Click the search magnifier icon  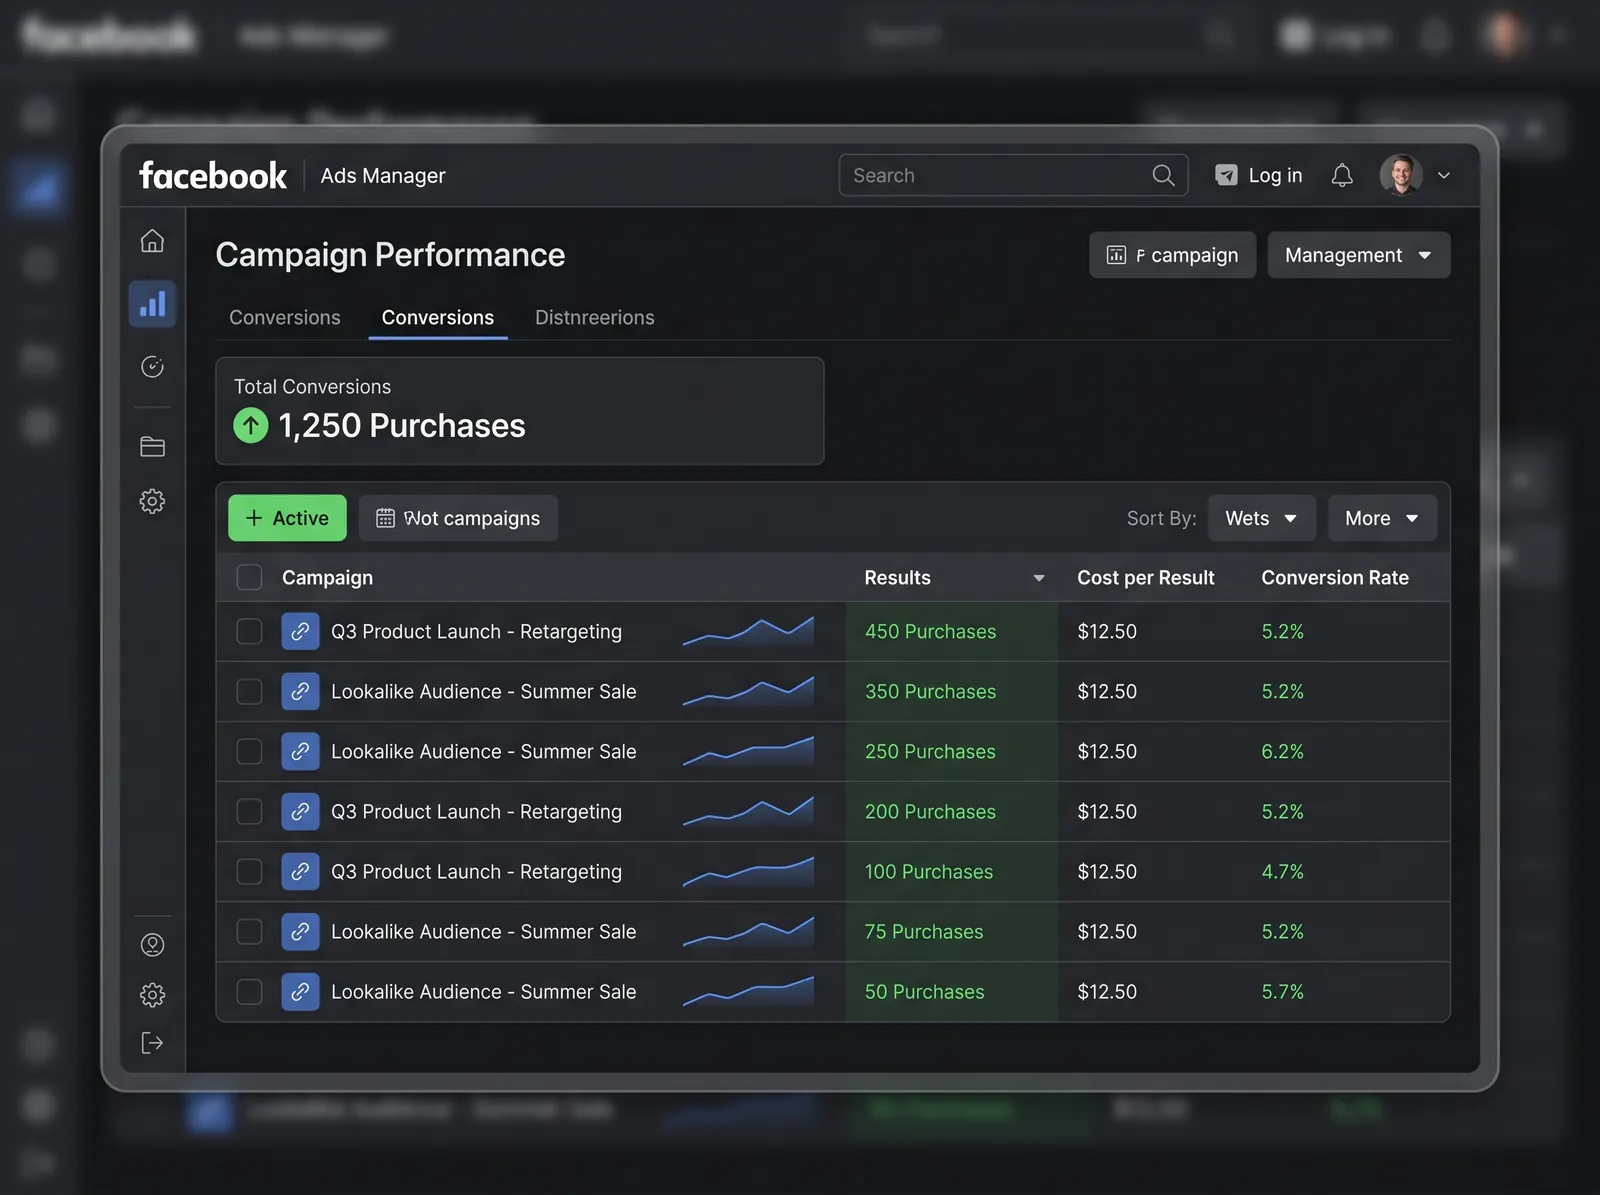click(1163, 176)
